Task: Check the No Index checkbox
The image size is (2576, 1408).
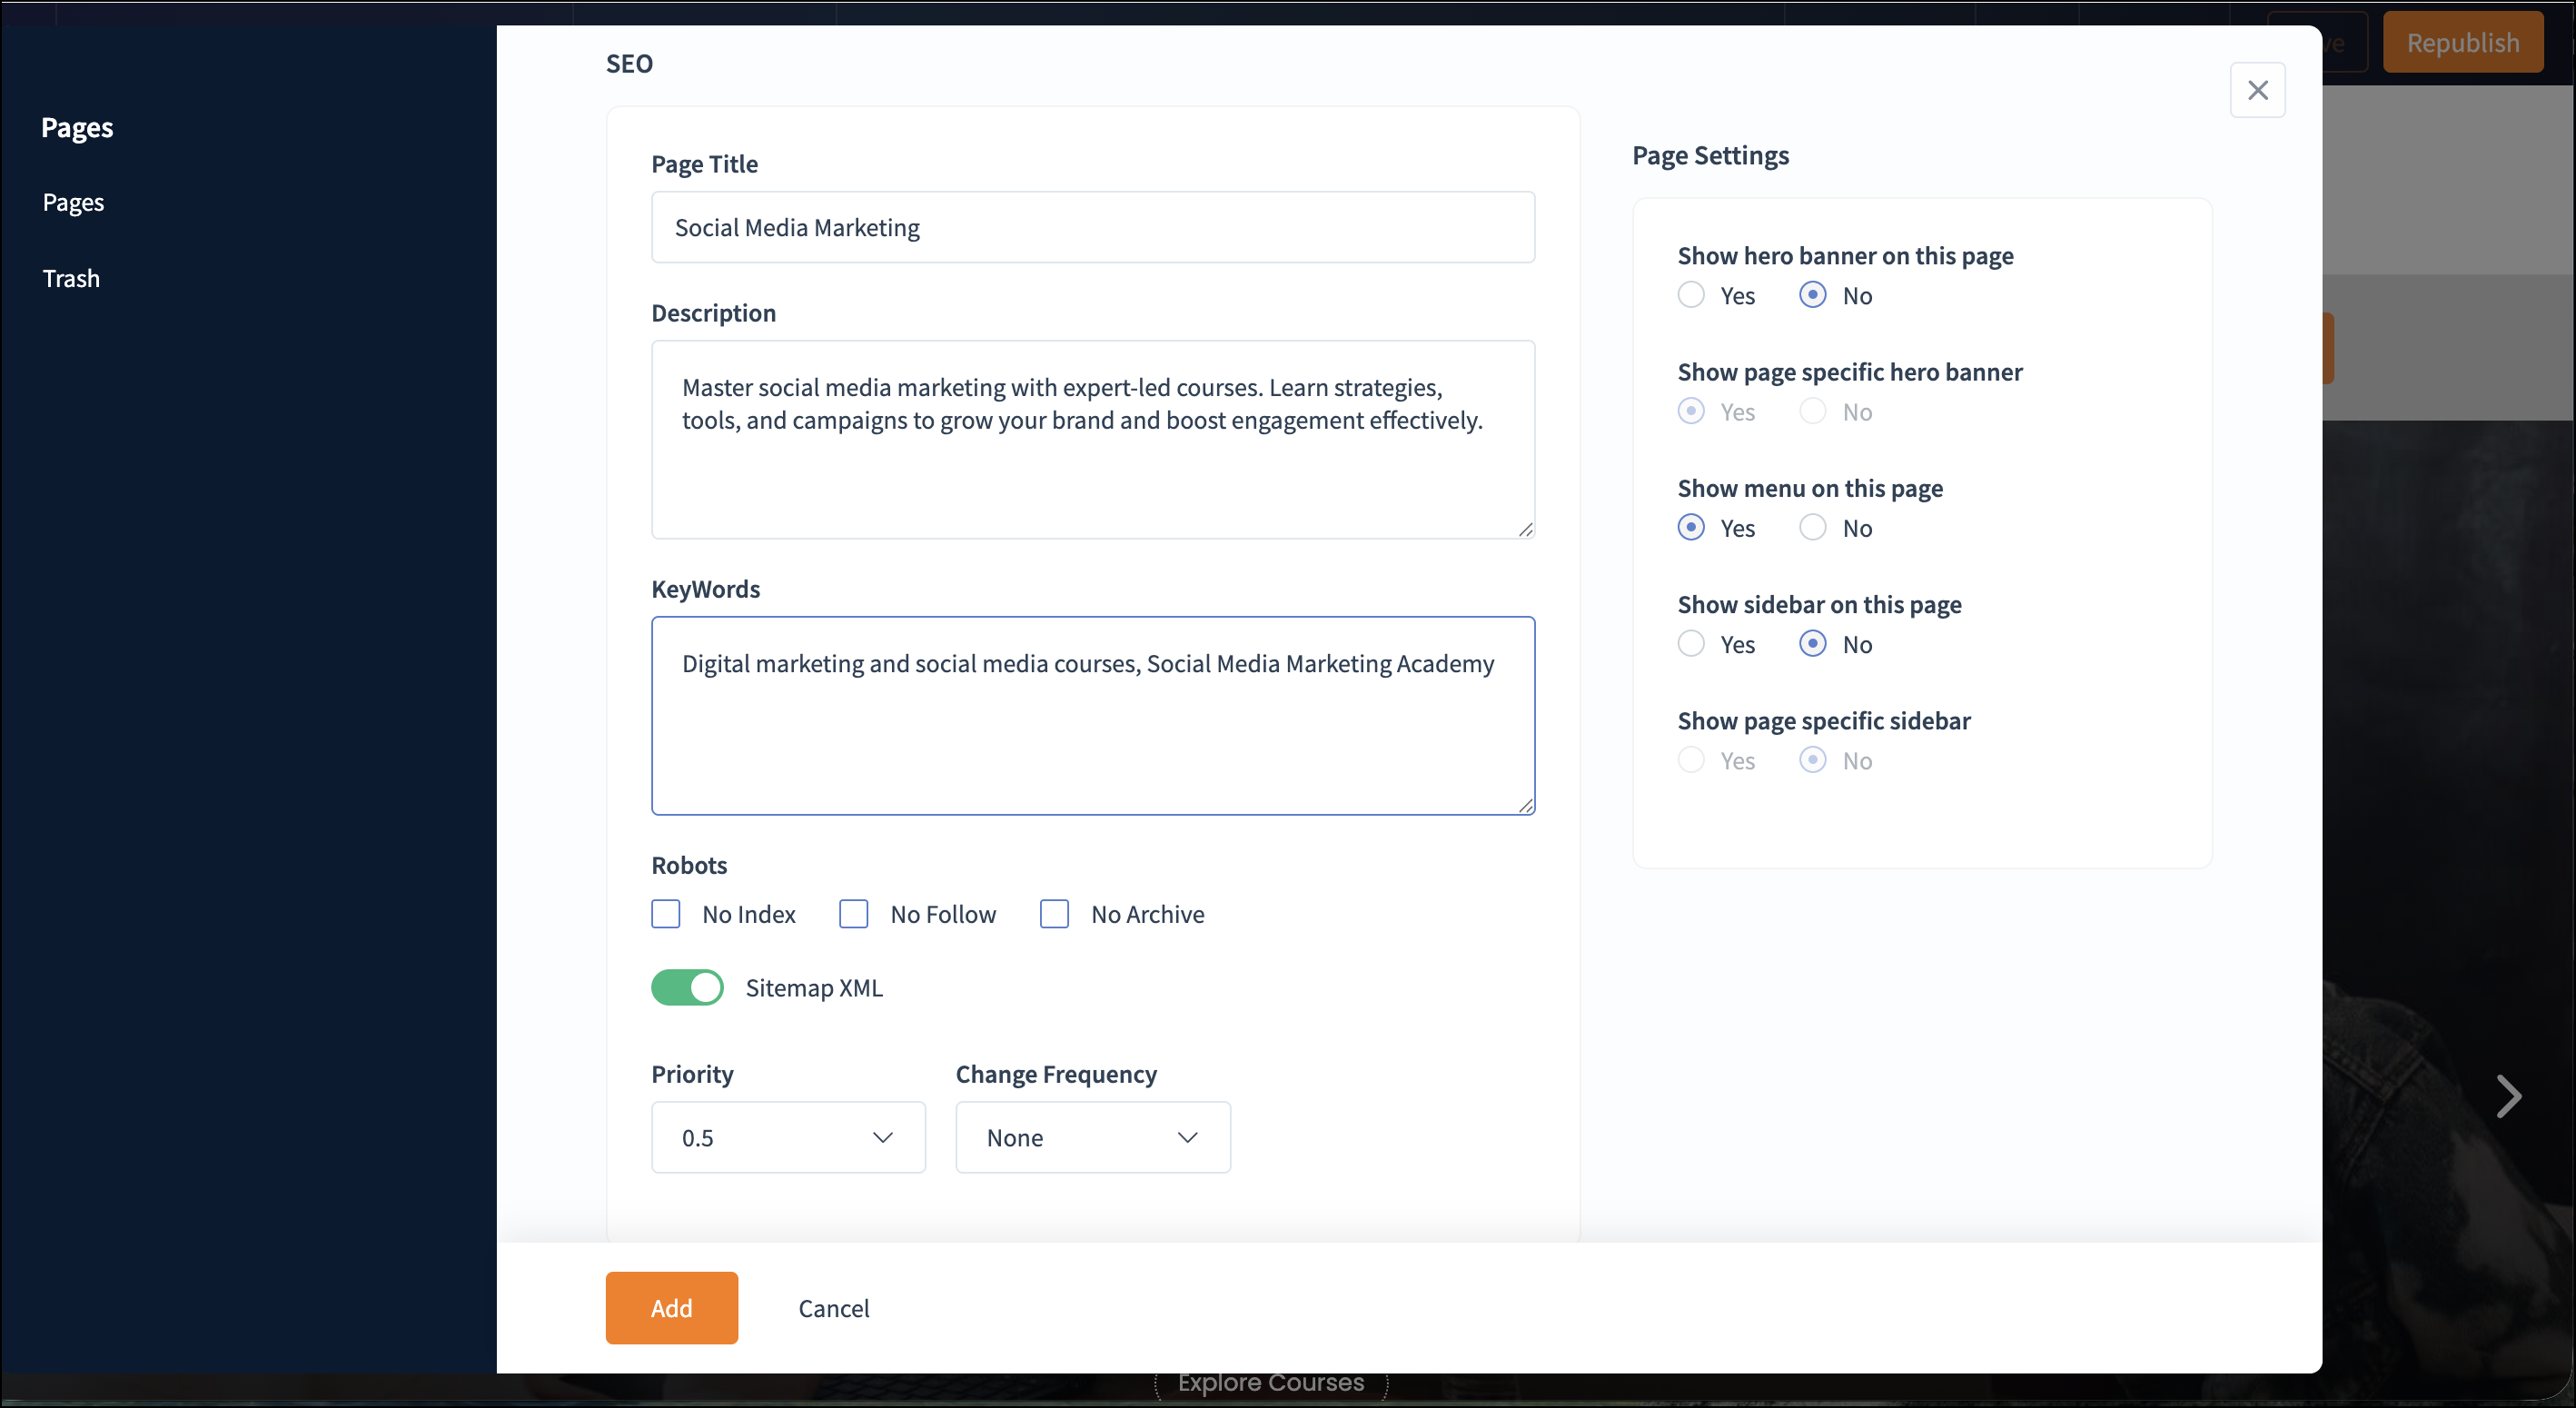Action: (x=666, y=914)
